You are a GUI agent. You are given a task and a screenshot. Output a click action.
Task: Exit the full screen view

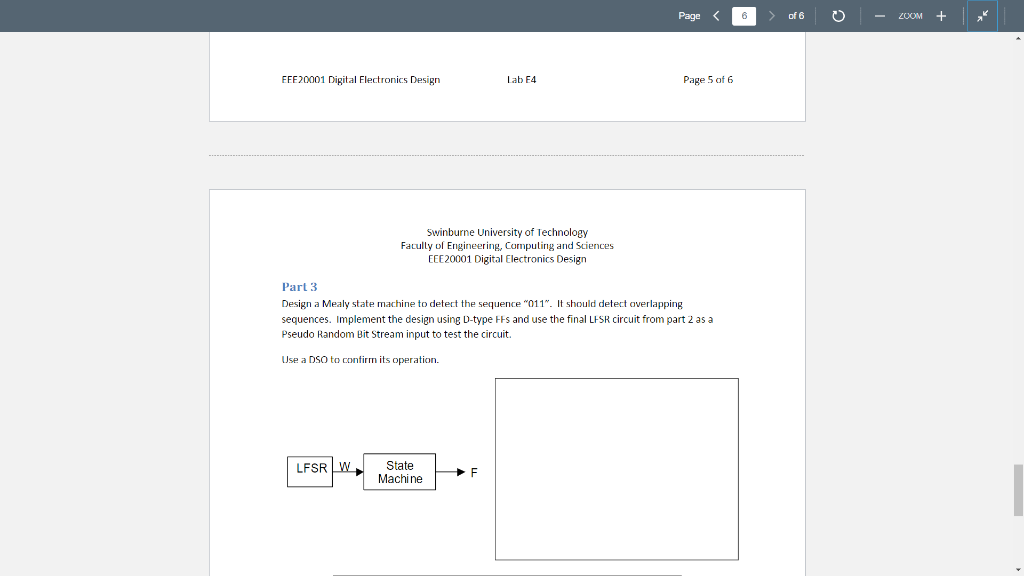(x=981, y=15)
